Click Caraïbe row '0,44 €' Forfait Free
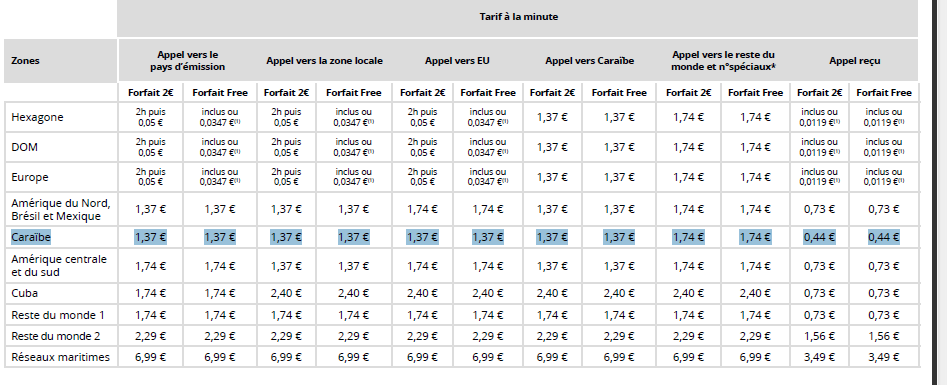This screenshot has height=385, width=947. tap(884, 238)
